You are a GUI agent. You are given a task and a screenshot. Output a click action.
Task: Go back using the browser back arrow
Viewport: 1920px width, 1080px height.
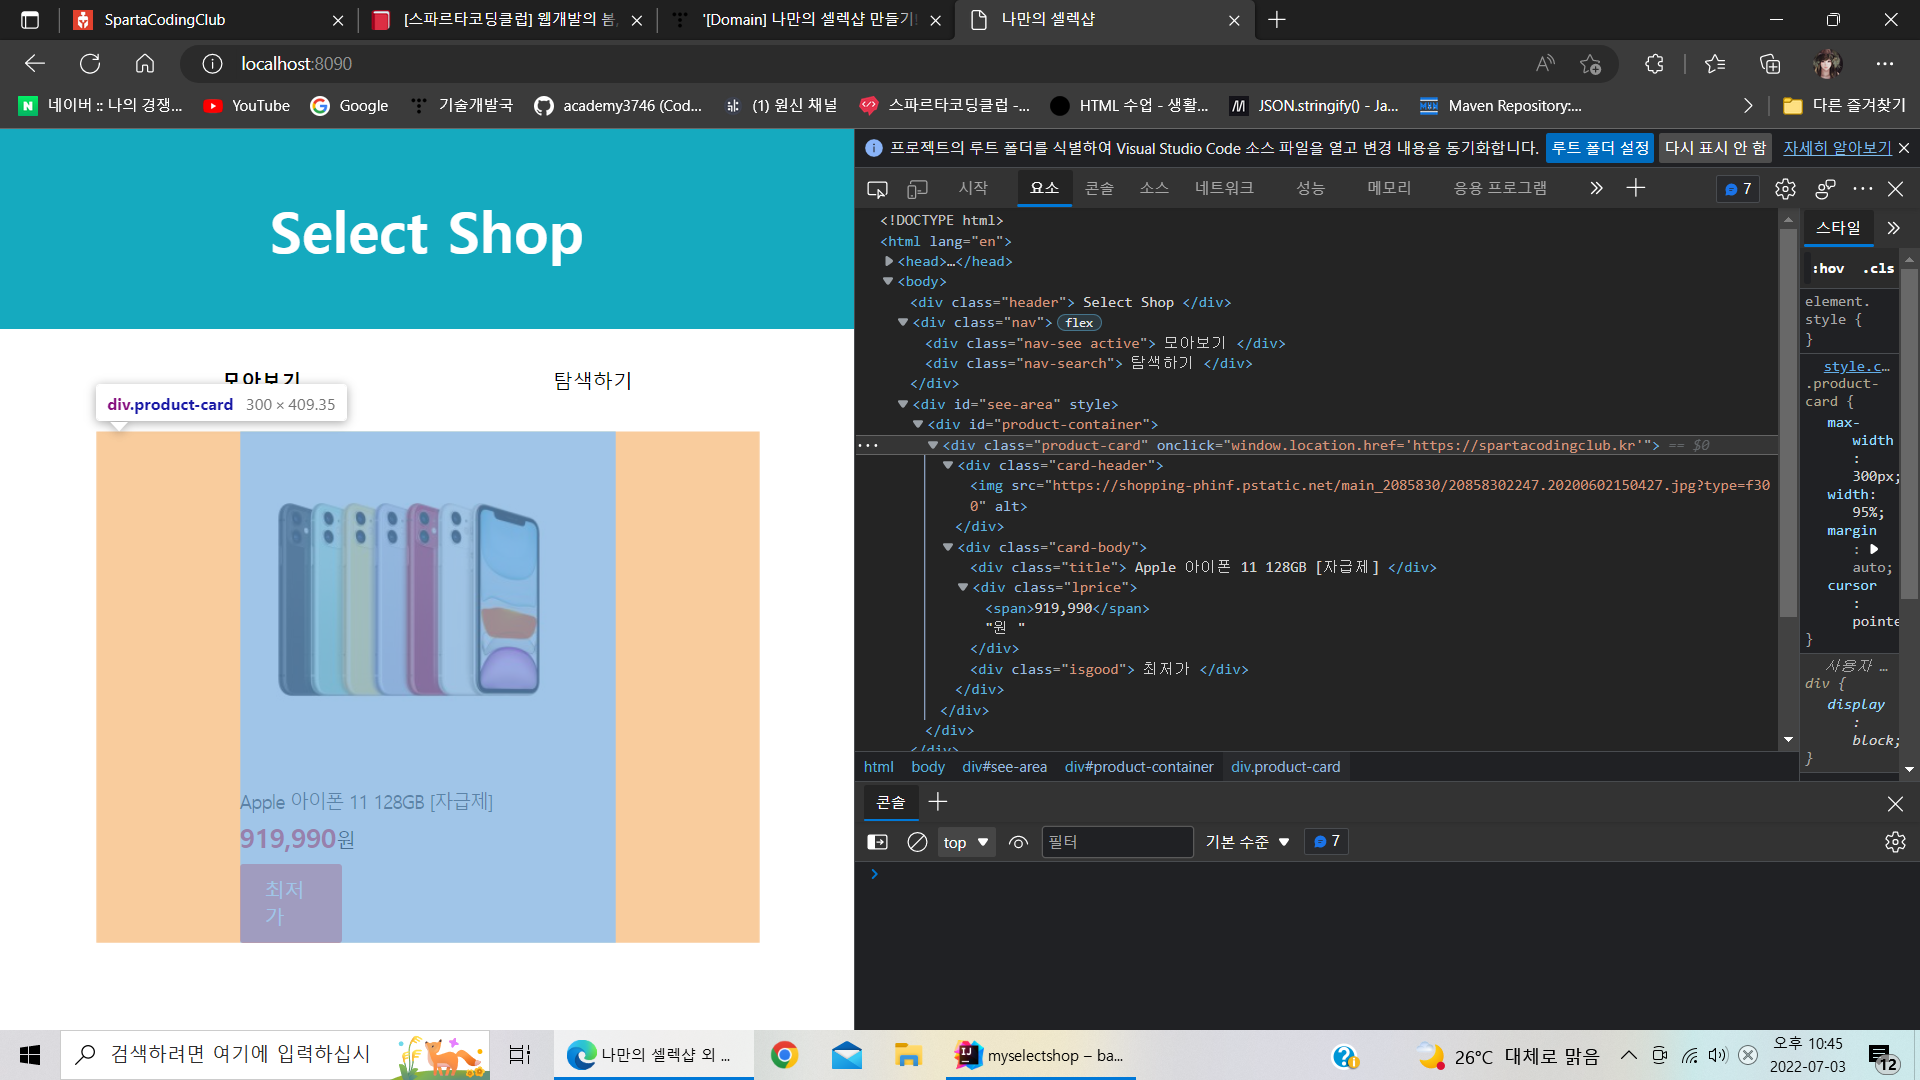[35, 64]
